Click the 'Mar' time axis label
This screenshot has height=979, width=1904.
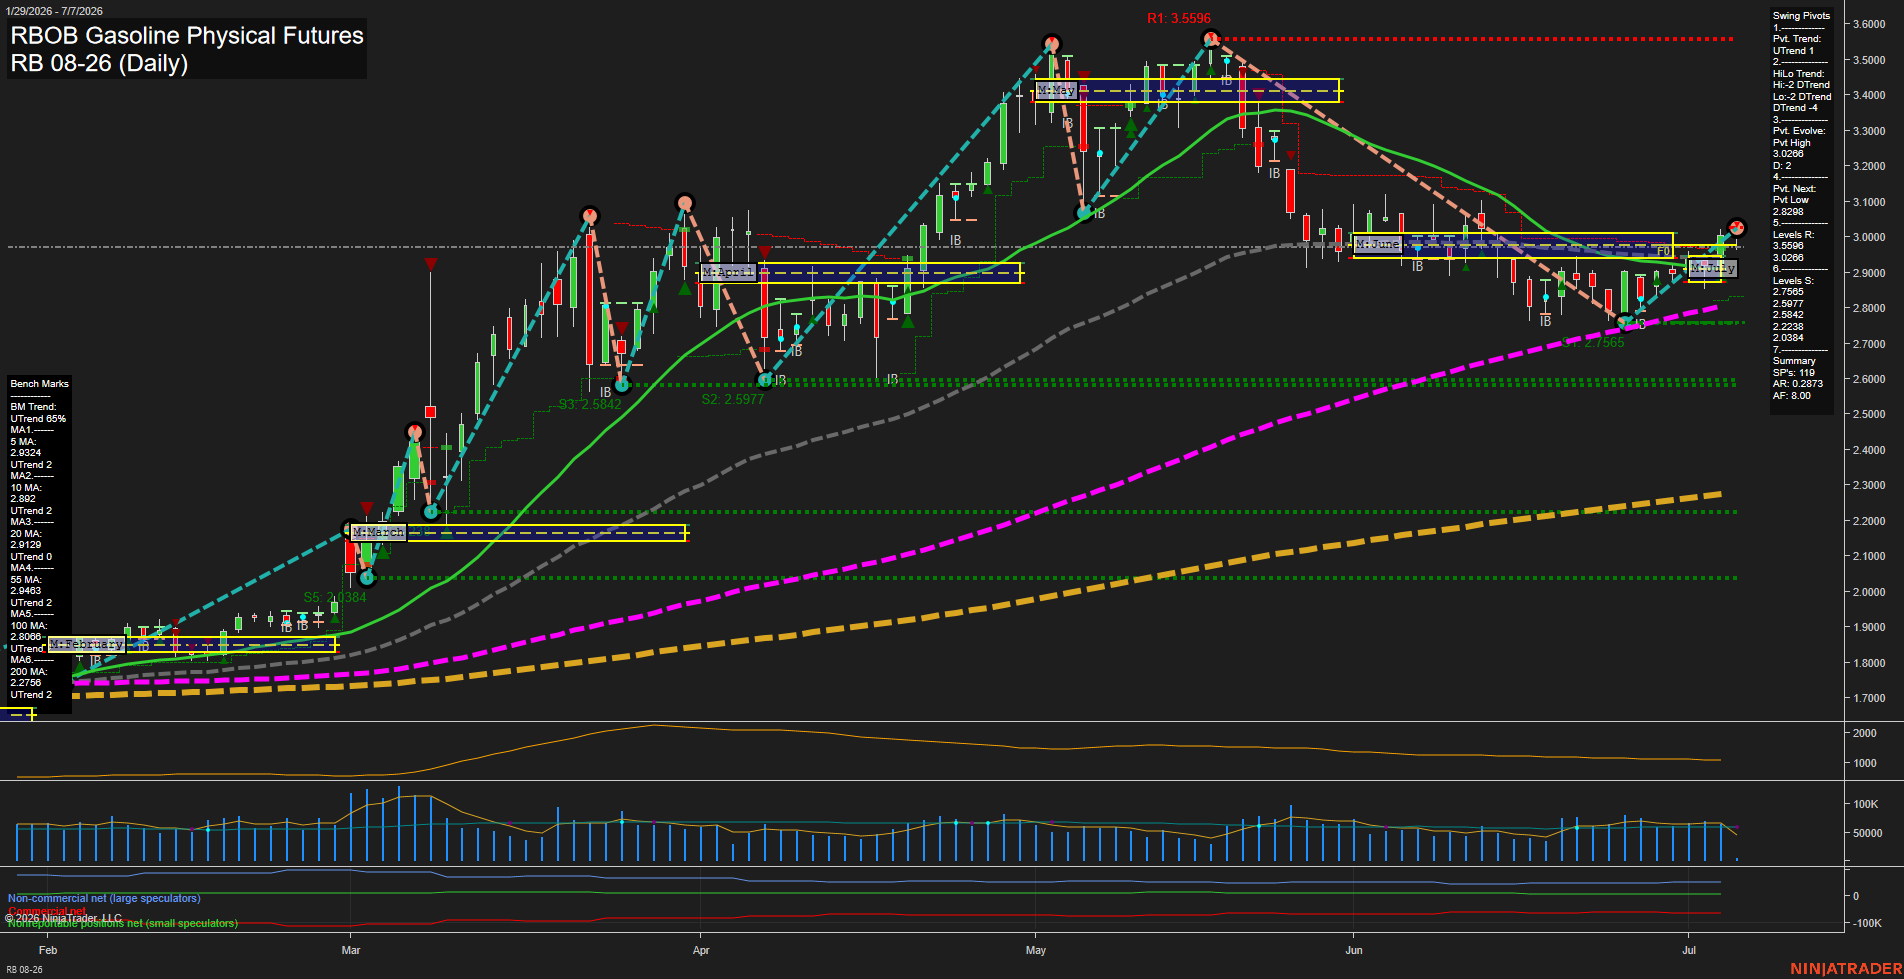[351, 950]
